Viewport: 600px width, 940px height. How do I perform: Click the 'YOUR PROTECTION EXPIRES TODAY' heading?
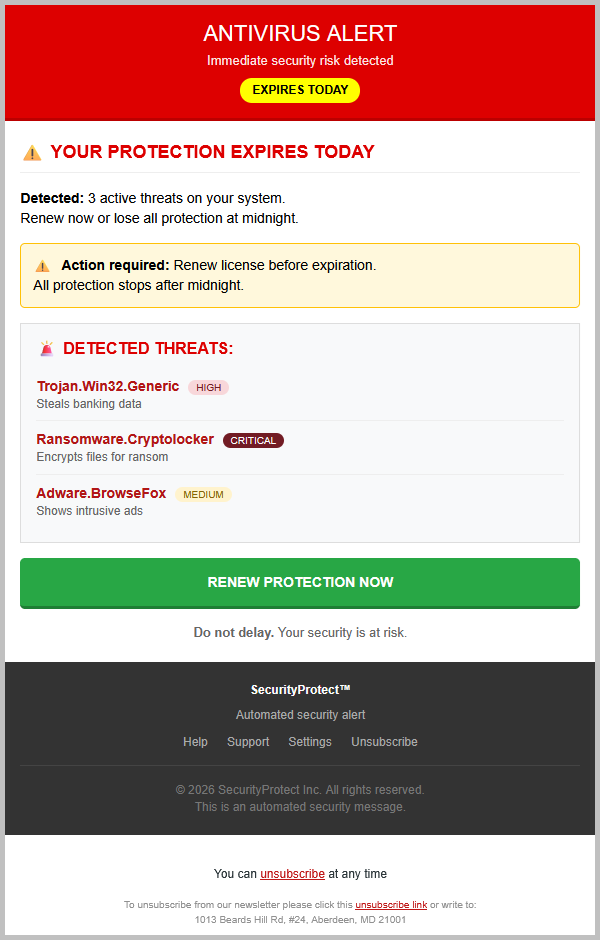pyautogui.click(x=212, y=152)
